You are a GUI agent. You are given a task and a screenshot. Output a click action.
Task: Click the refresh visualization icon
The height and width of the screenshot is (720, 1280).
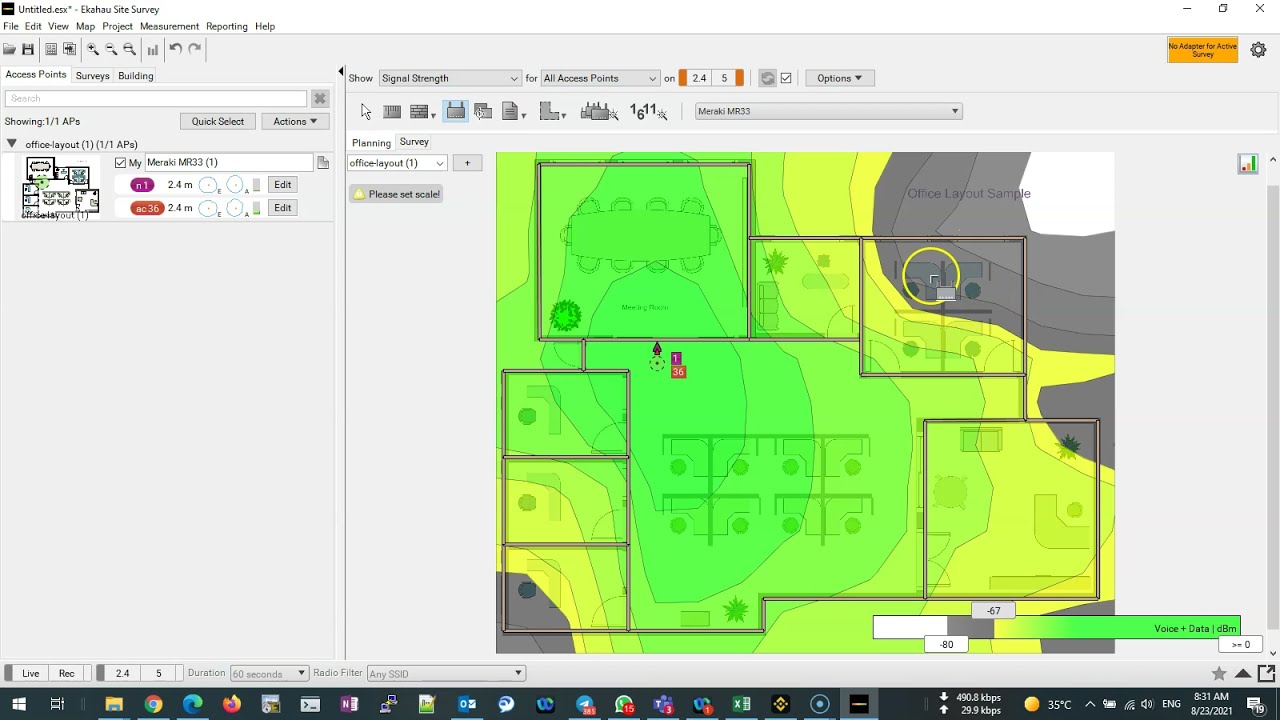click(768, 78)
